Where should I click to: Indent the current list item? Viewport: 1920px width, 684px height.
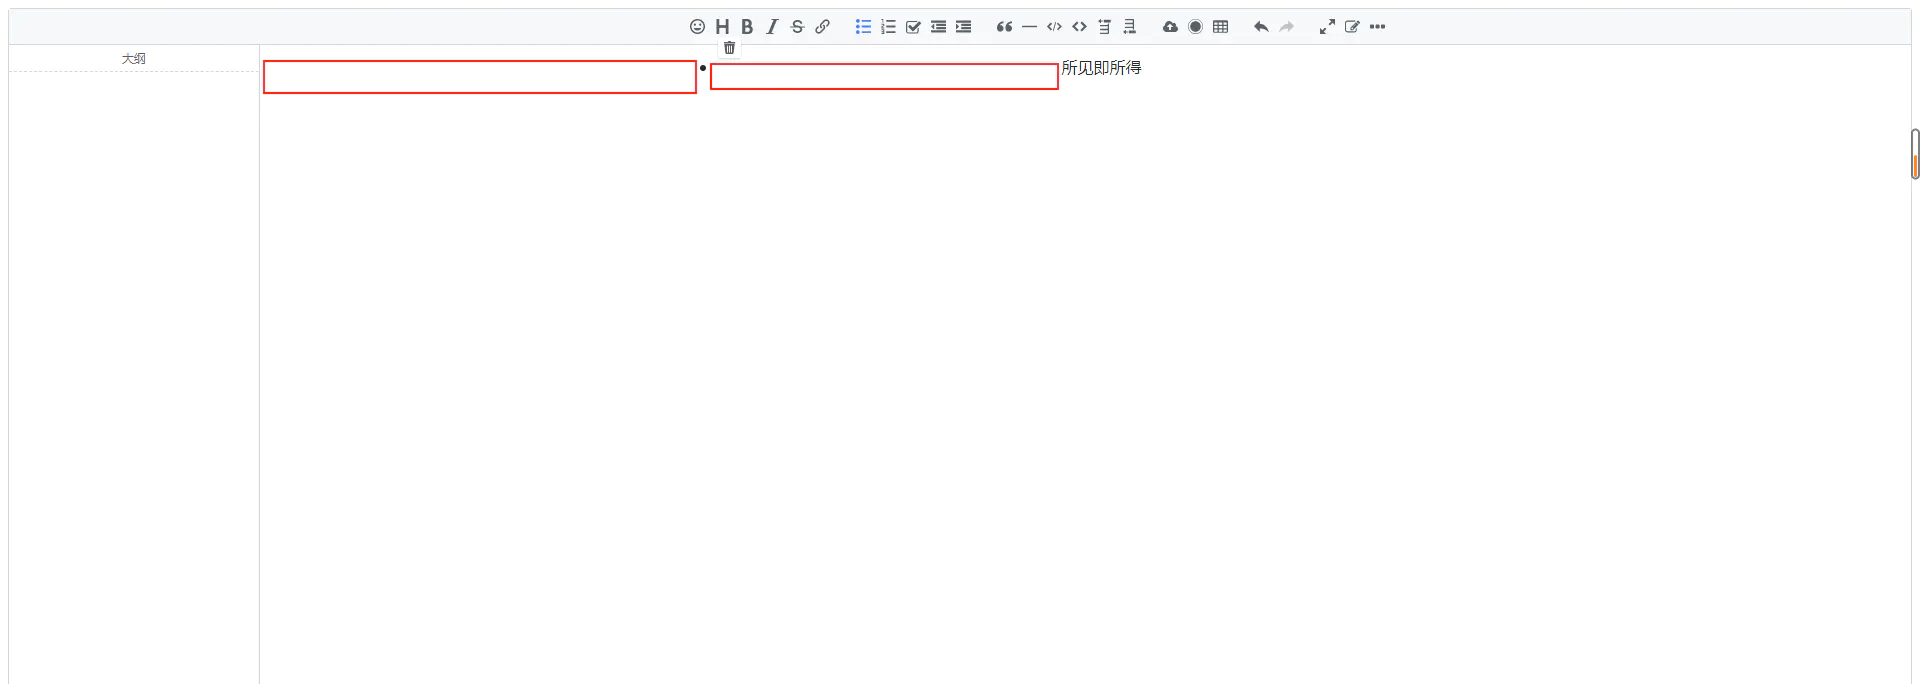963,27
